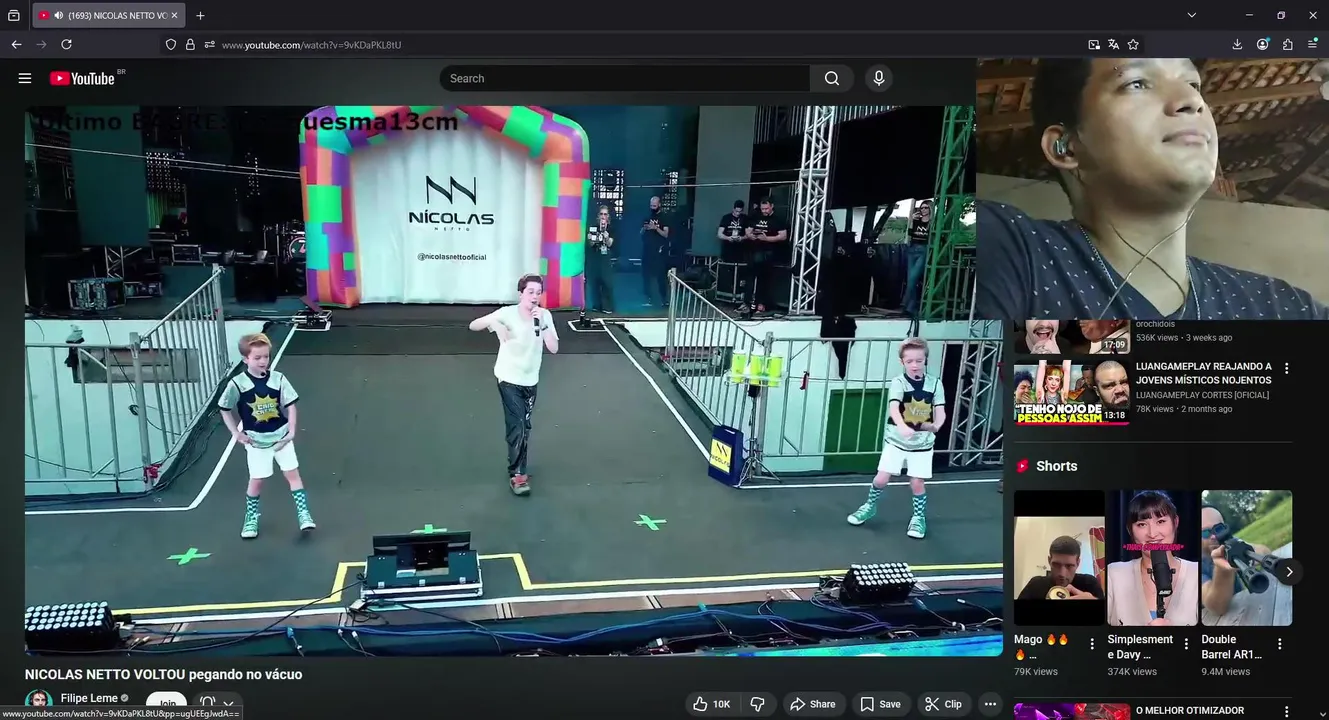The height and width of the screenshot is (720, 1329).
Task: Open options for the Mago short
Action: (x=1092, y=644)
